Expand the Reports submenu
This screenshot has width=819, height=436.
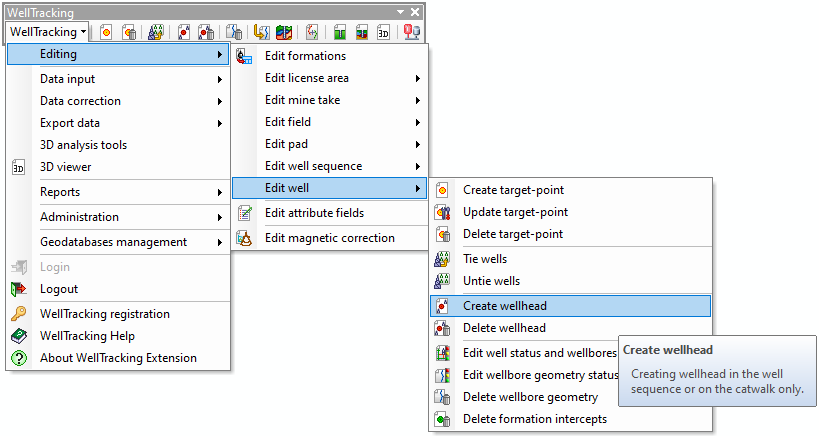pyautogui.click(x=118, y=192)
